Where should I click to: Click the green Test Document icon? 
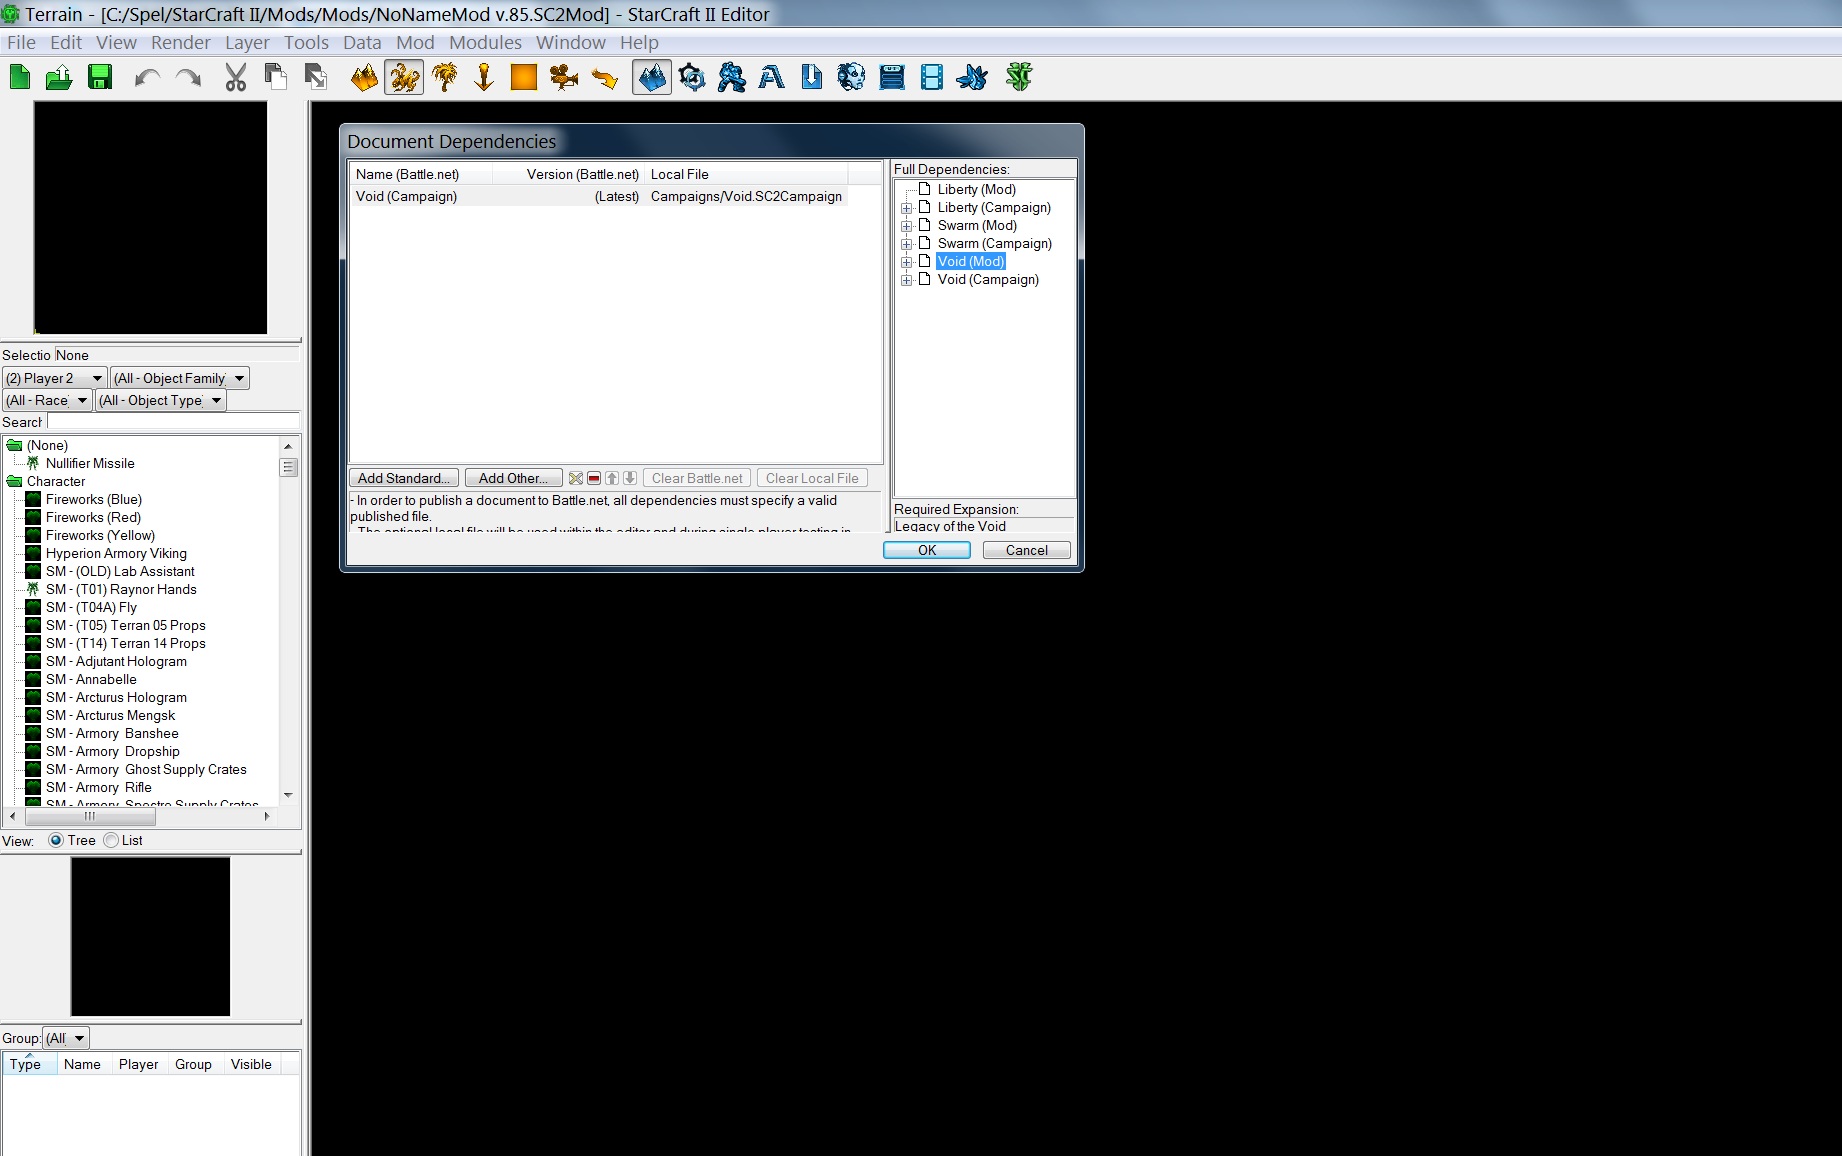tap(1019, 77)
